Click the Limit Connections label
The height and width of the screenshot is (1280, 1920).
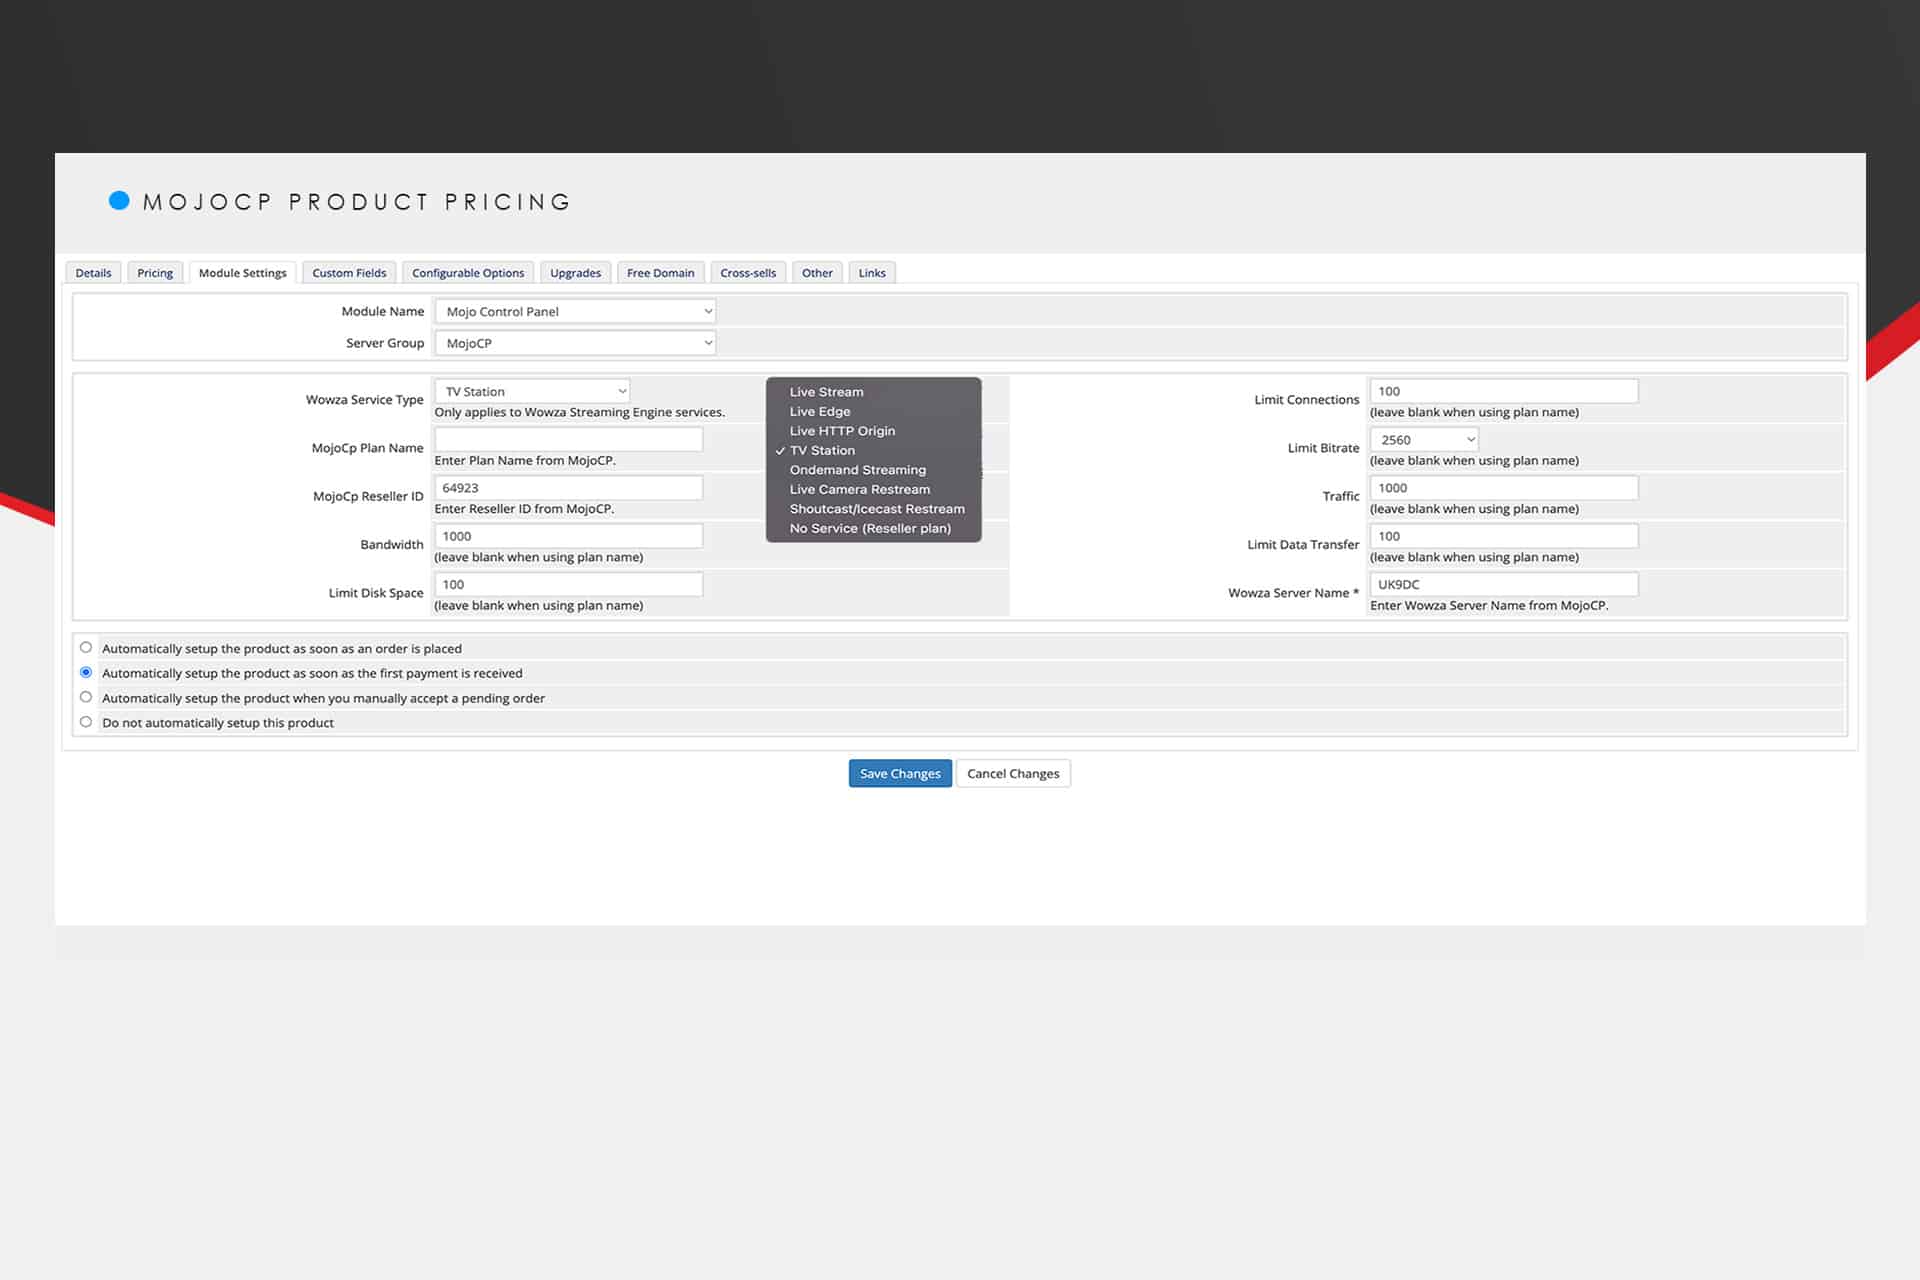[x=1306, y=399]
